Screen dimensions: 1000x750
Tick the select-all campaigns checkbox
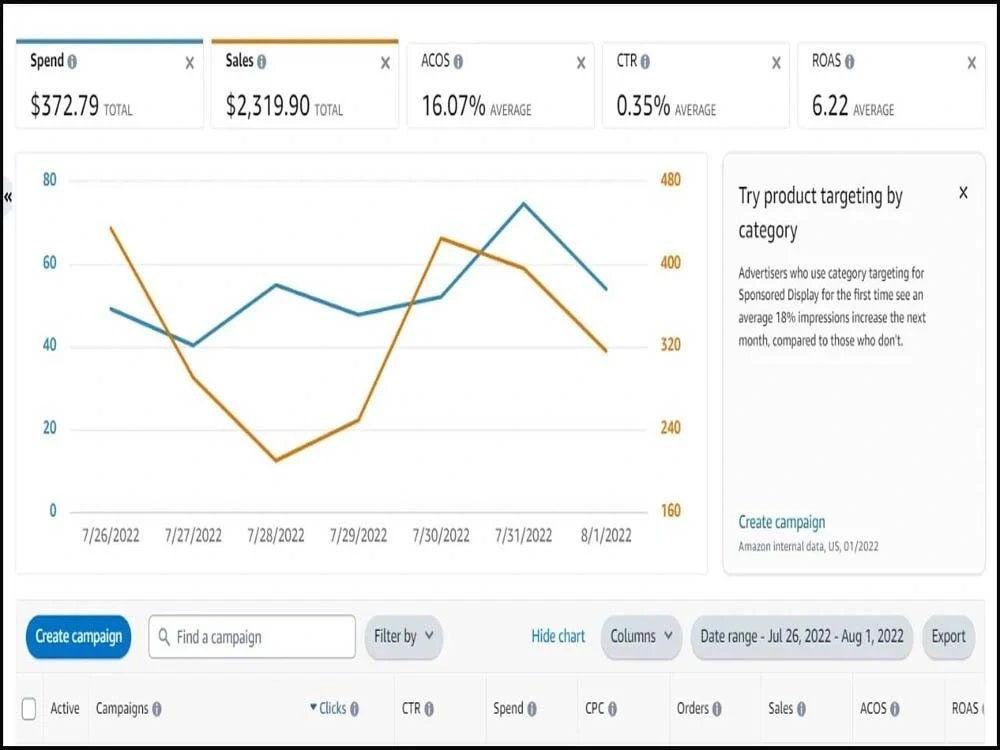[29, 709]
